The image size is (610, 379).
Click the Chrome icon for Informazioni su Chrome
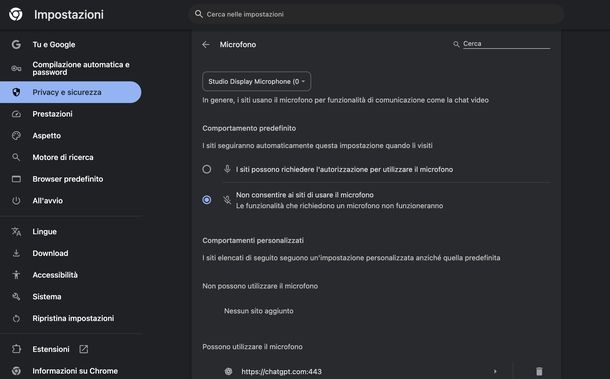[16, 371]
